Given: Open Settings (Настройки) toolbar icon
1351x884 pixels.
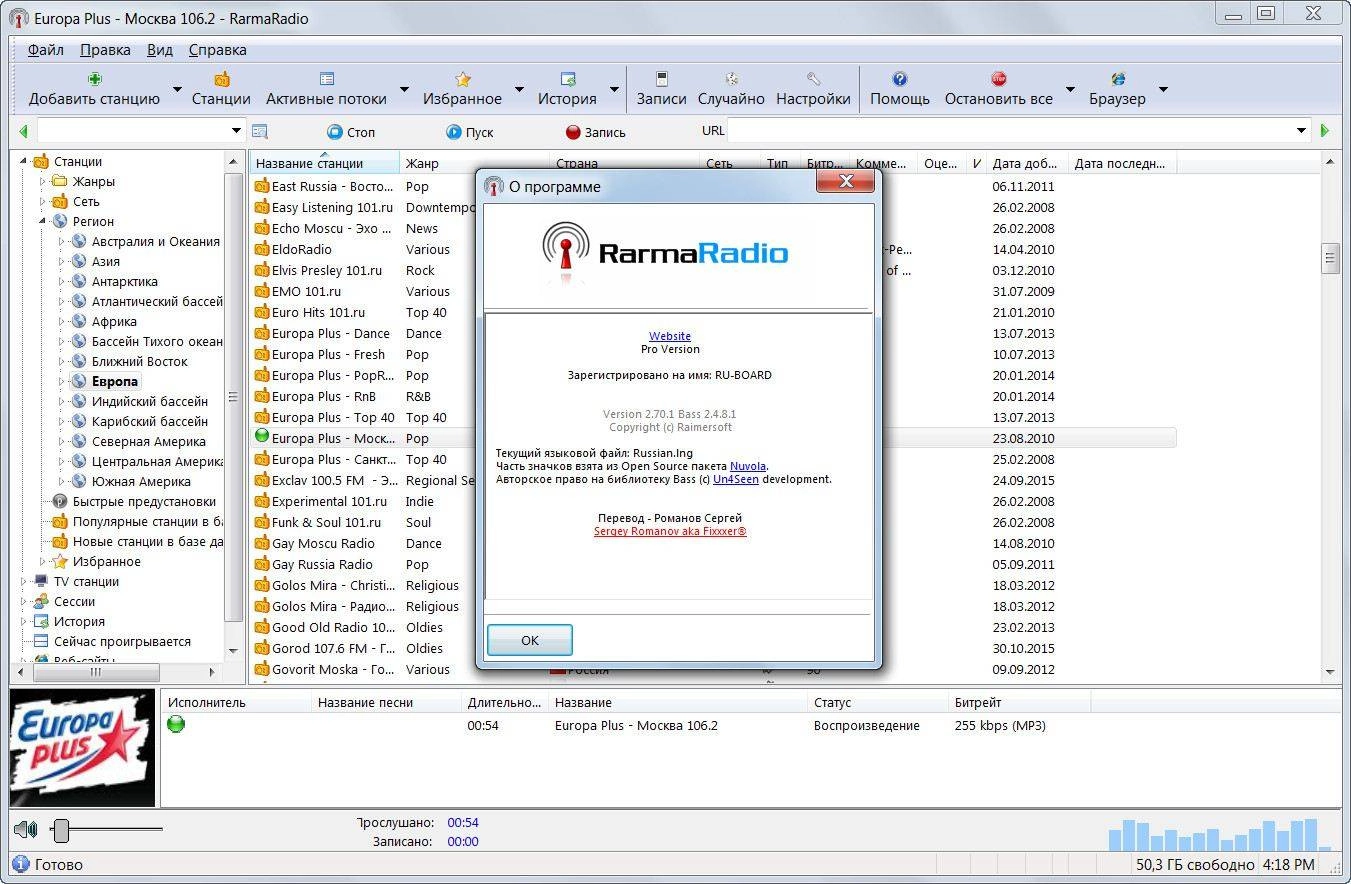Looking at the screenshot, I should coord(813,88).
